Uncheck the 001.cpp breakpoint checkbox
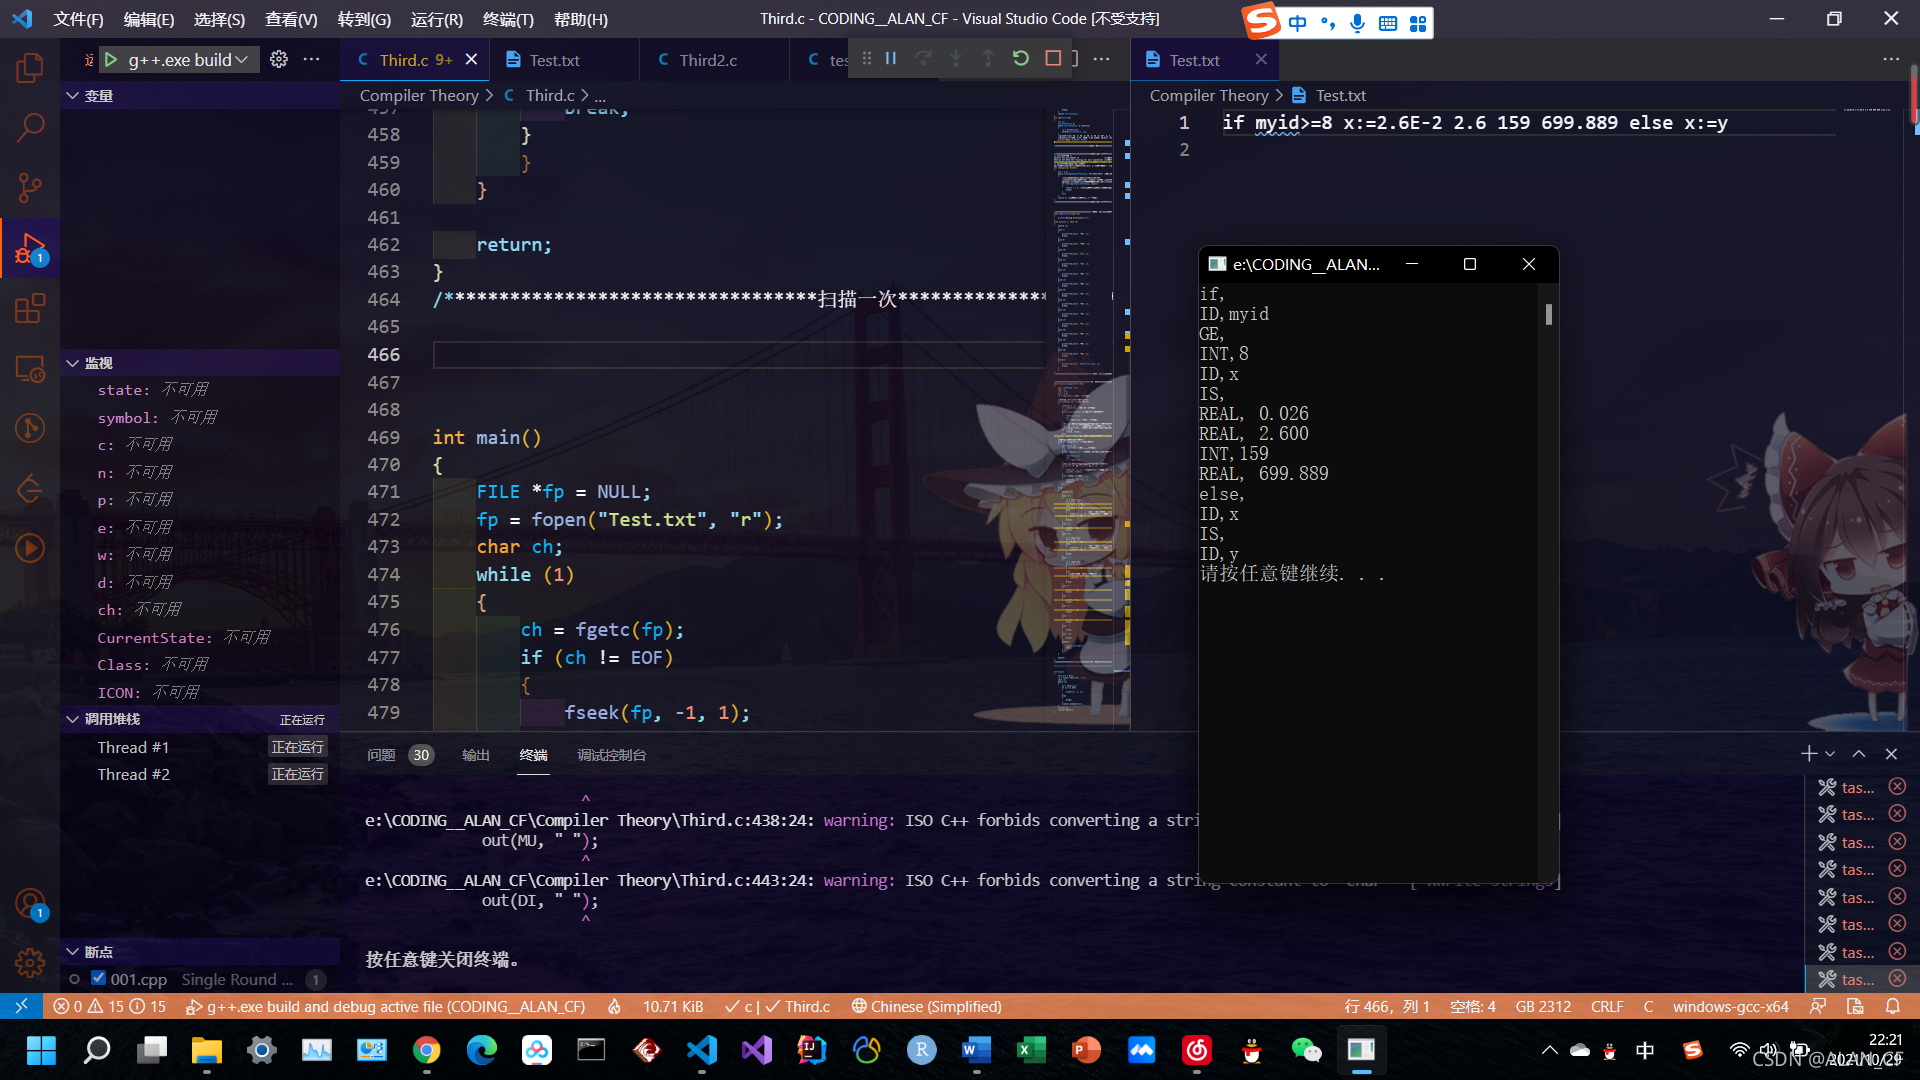 pyautogui.click(x=98, y=978)
